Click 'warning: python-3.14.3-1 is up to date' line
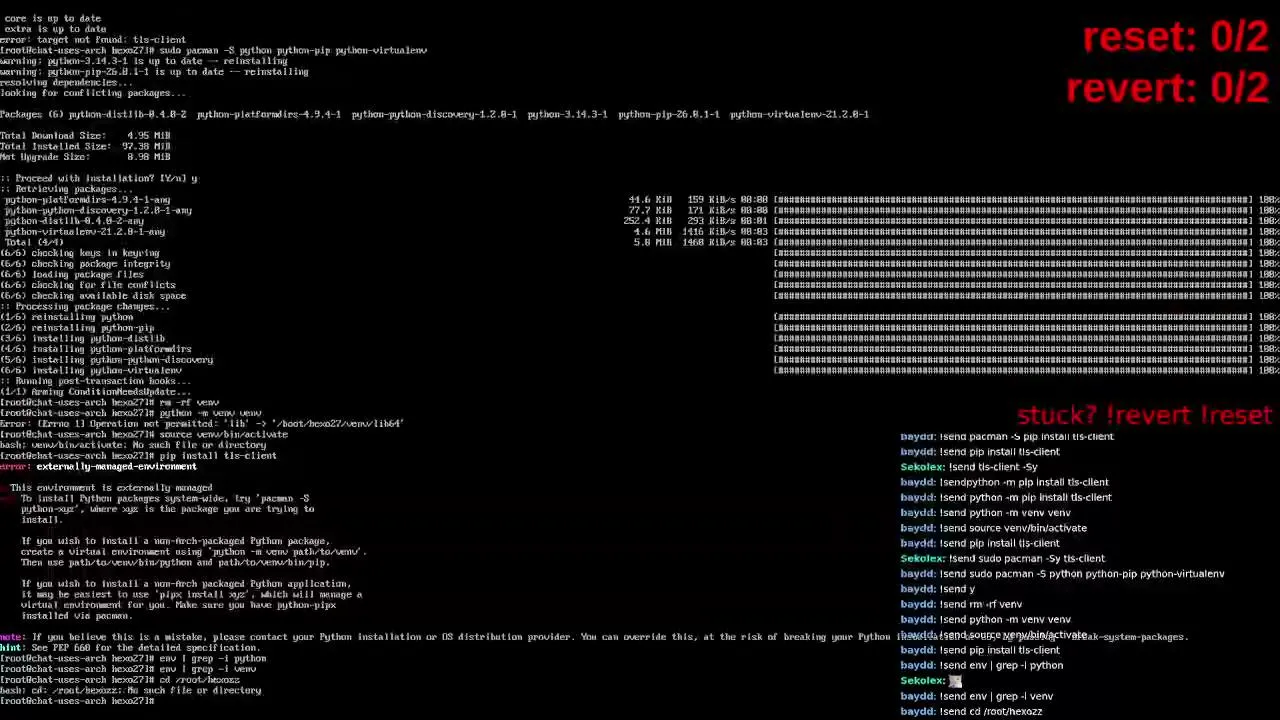1280x720 pixels. pyautogui.click(x=144, y=61)
